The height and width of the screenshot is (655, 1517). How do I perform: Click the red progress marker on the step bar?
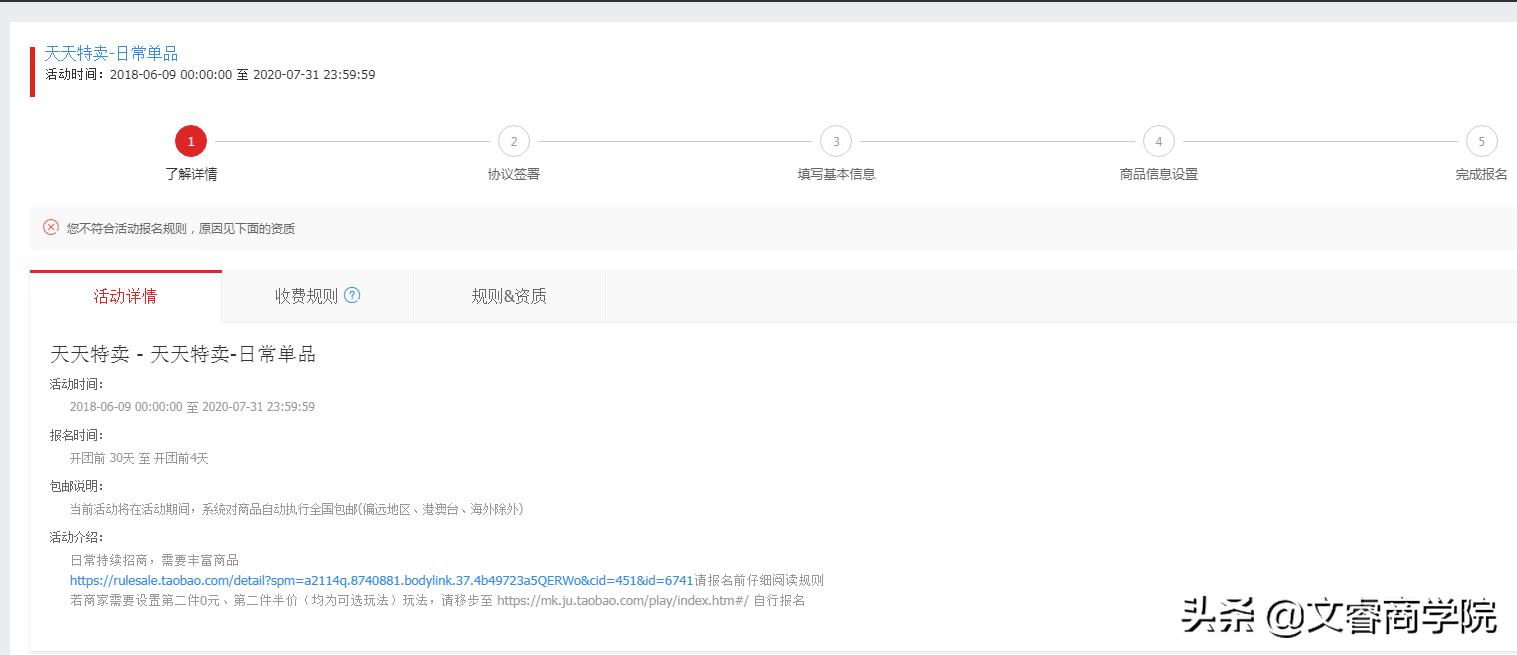tap(191, 141)
